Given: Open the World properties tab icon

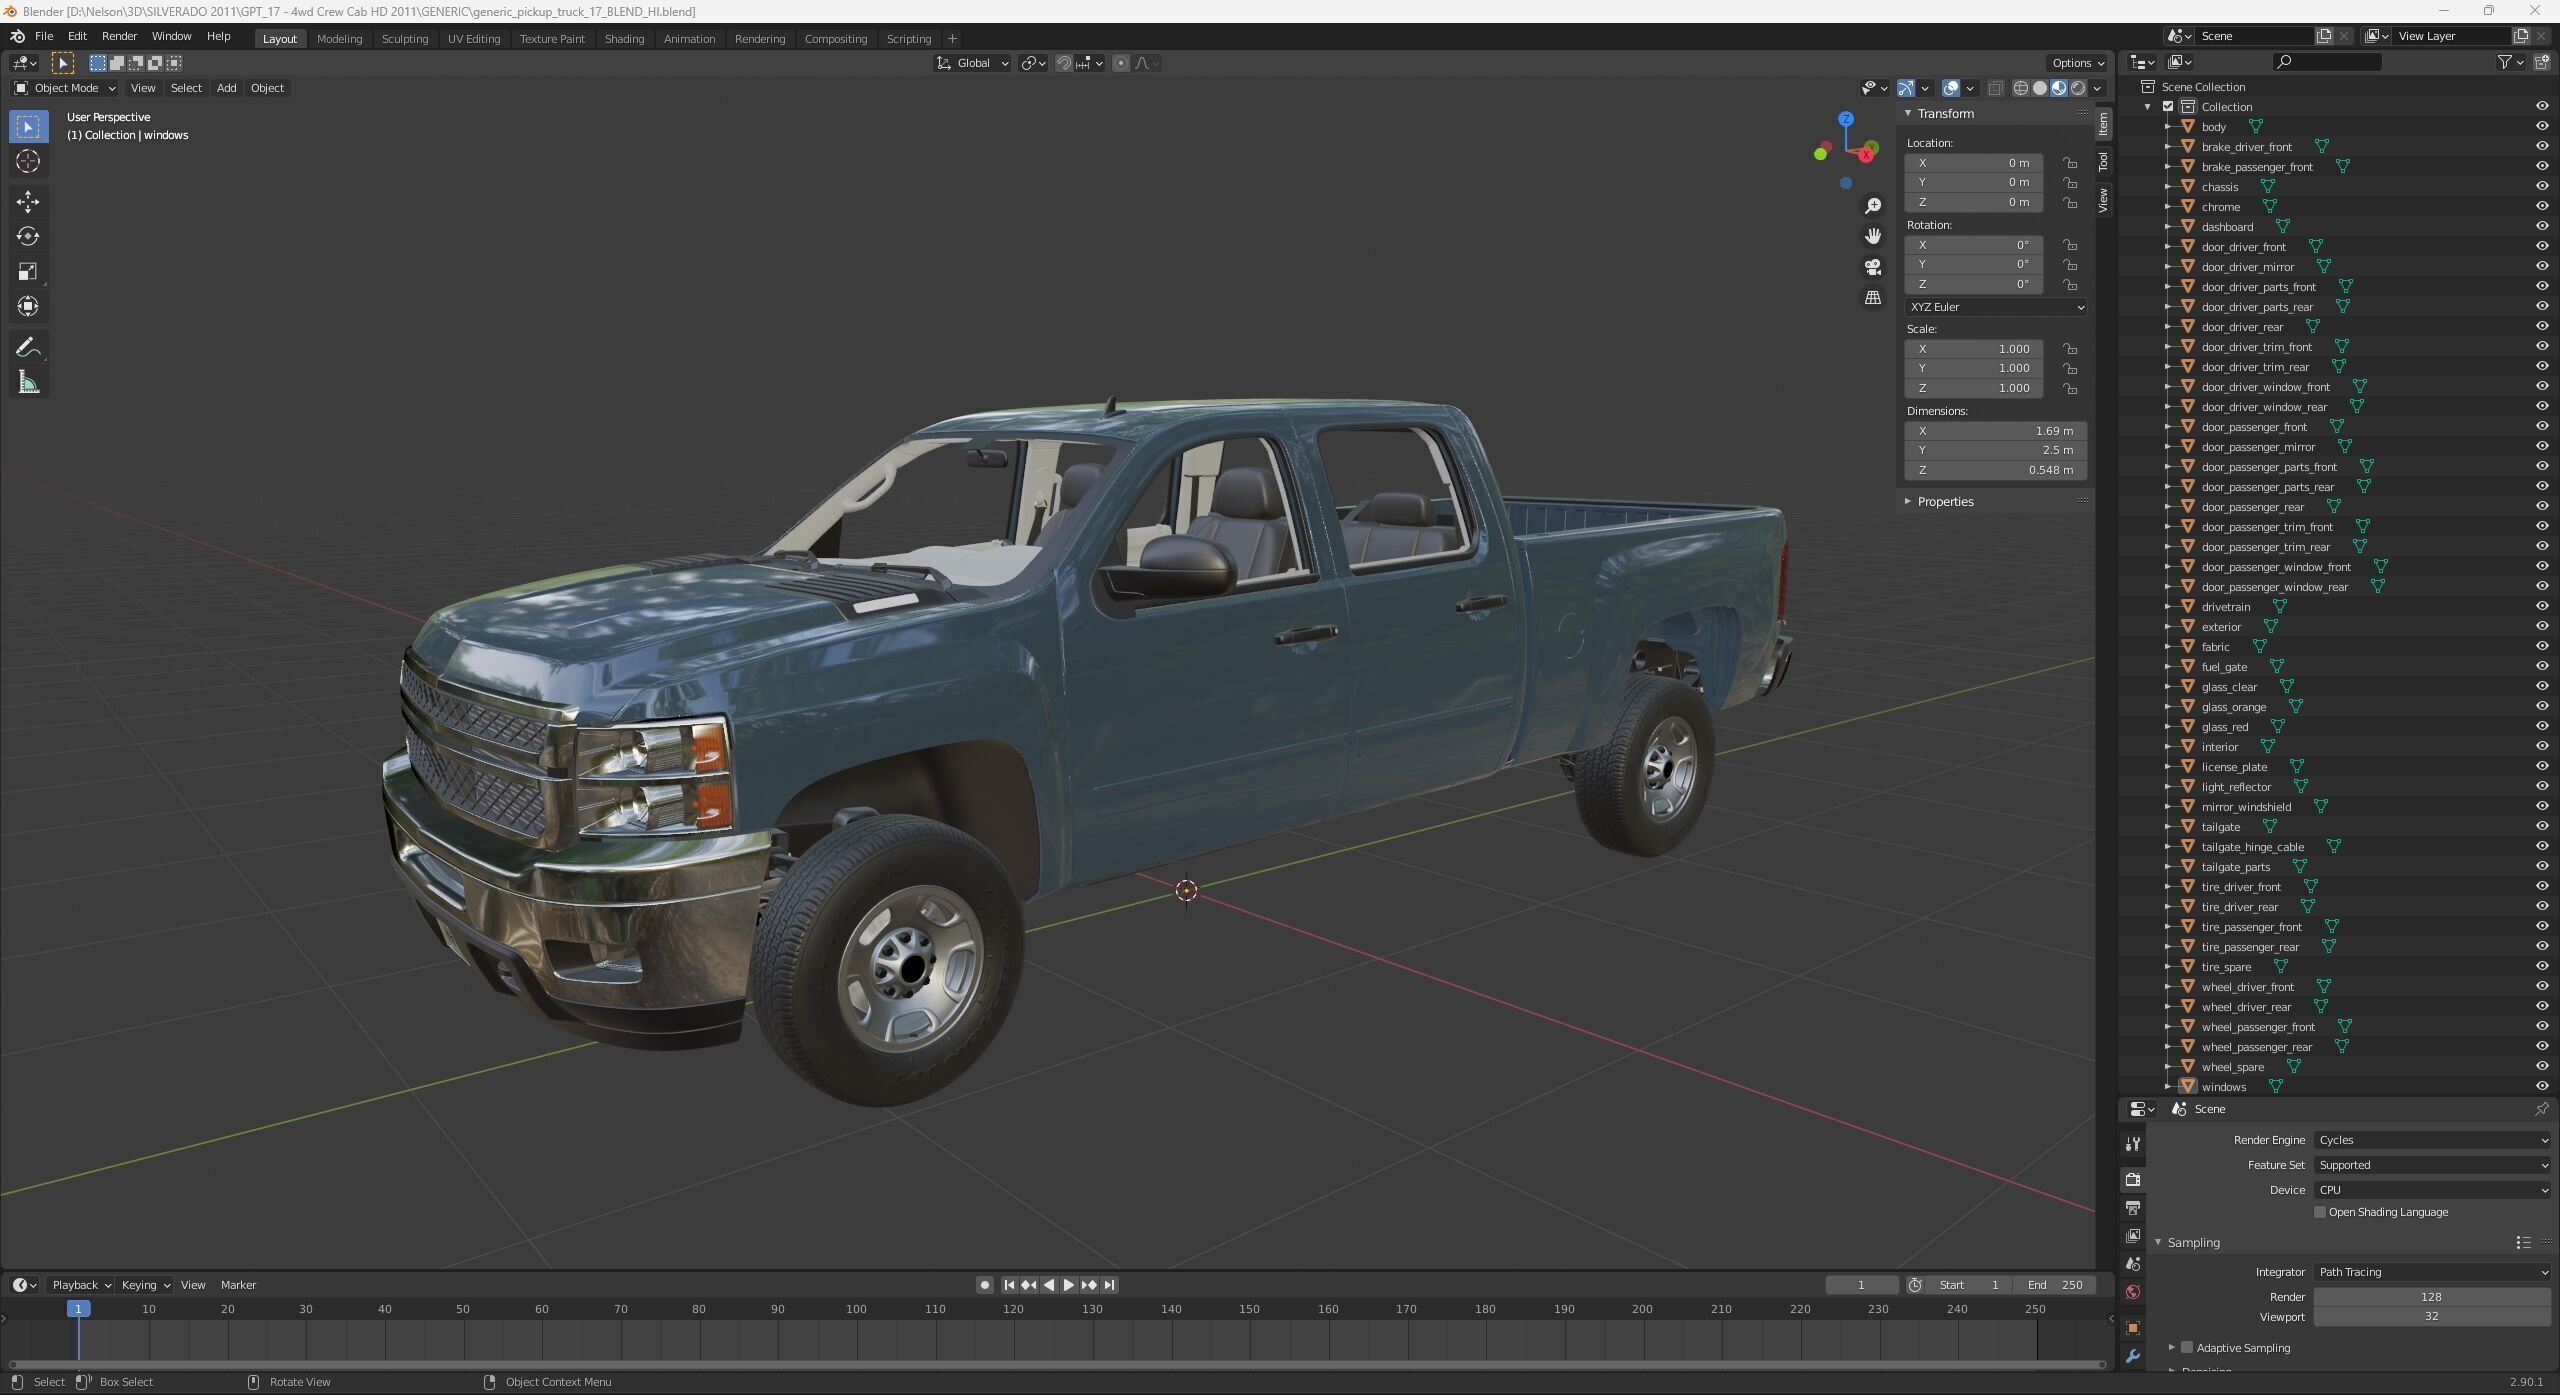Looking at the screenshot, I should [x=2133, y=1292].
